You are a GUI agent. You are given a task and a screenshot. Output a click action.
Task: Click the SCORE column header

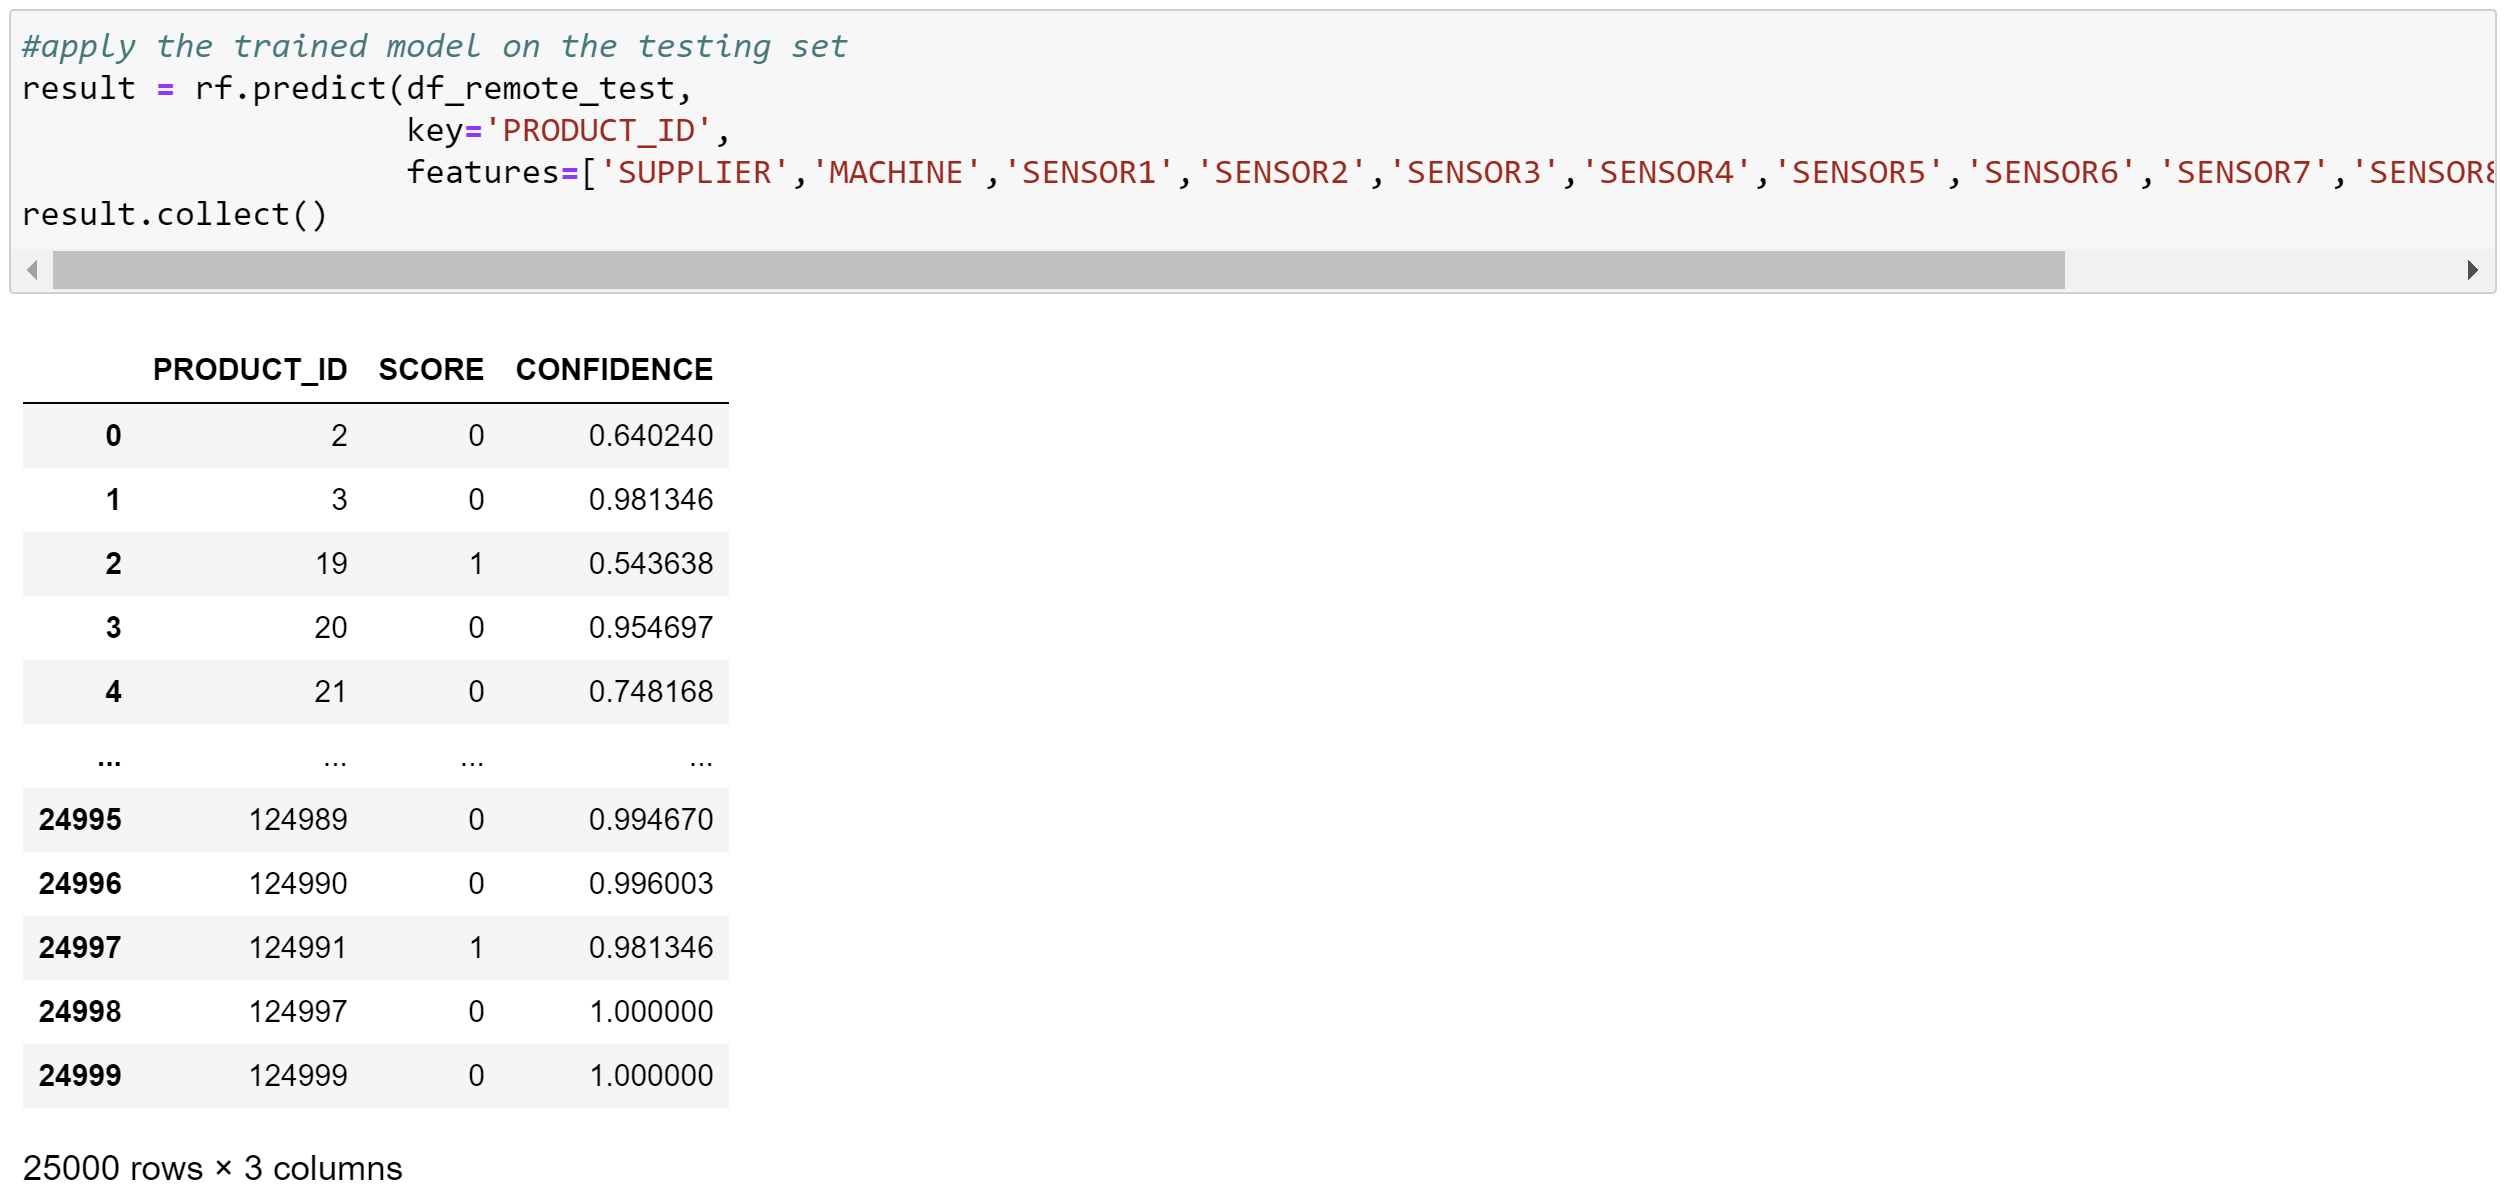(x=431, y=370)
